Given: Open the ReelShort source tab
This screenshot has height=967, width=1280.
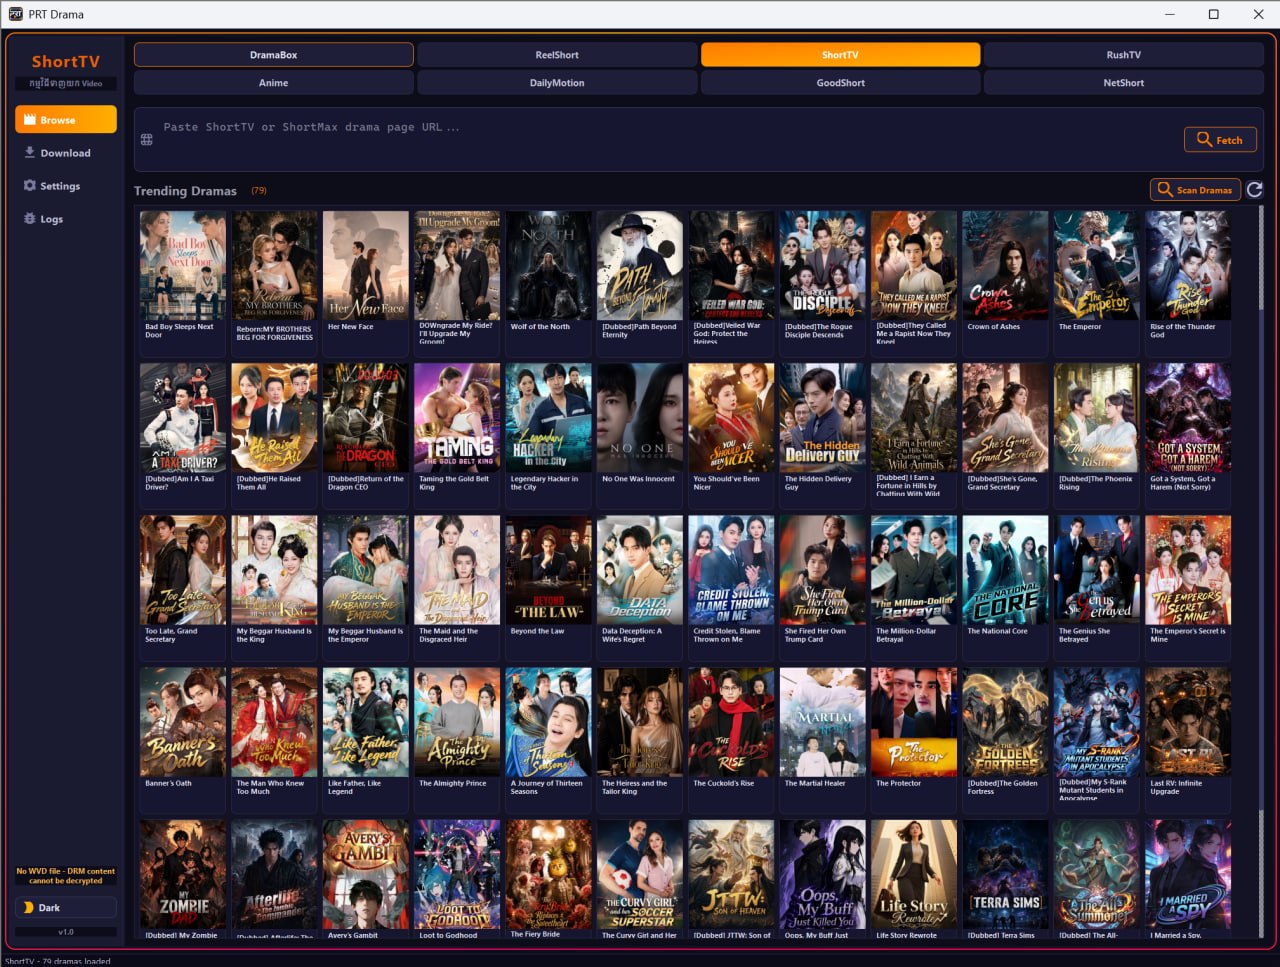Looking at the screenshot, I should click(x=557, y=55).
